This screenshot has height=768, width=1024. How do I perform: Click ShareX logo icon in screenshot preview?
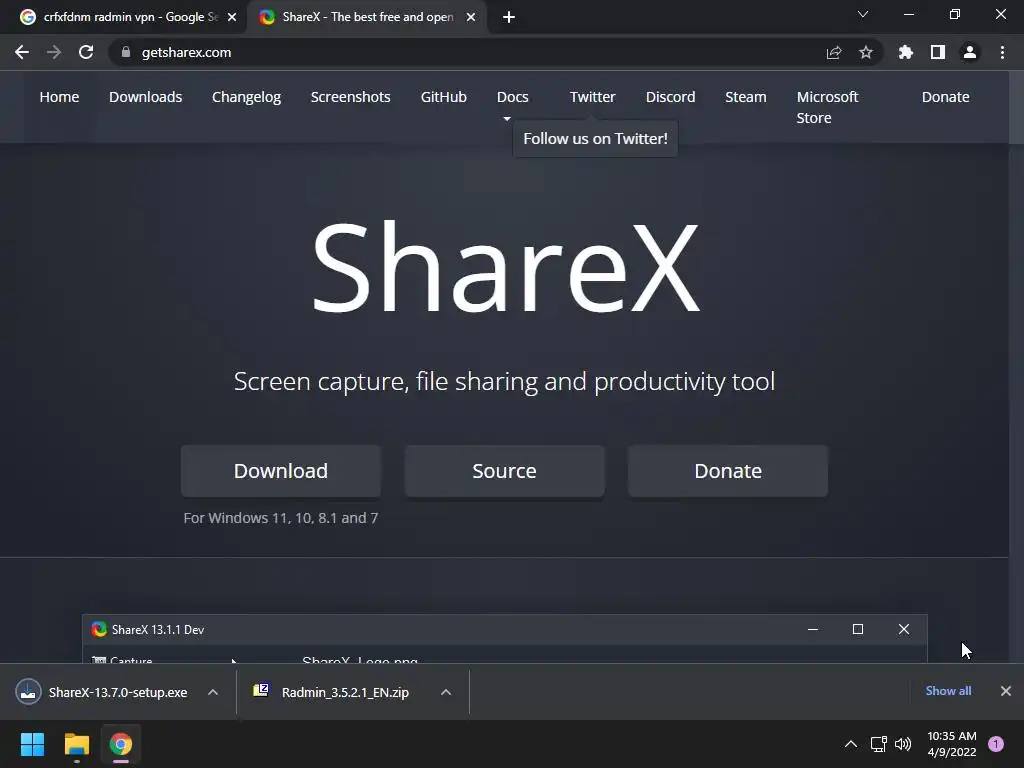[x=99, y=630]
